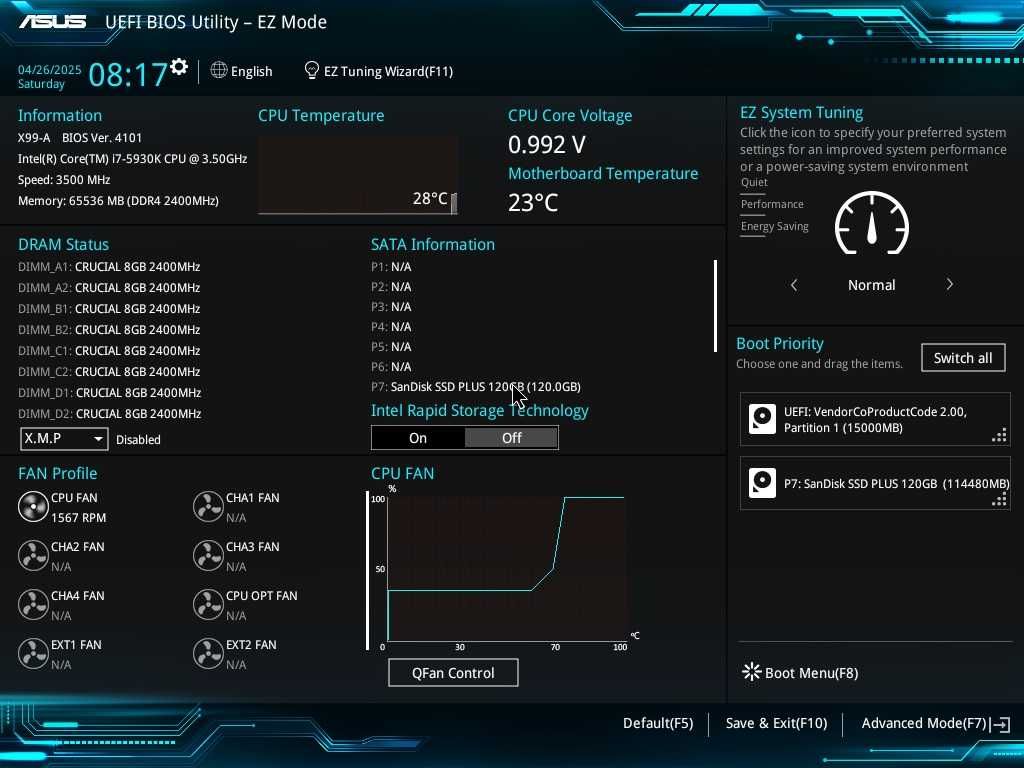
Task: Select the Performance tuning option
Action: pyautogui.click(x=772, y=204)
